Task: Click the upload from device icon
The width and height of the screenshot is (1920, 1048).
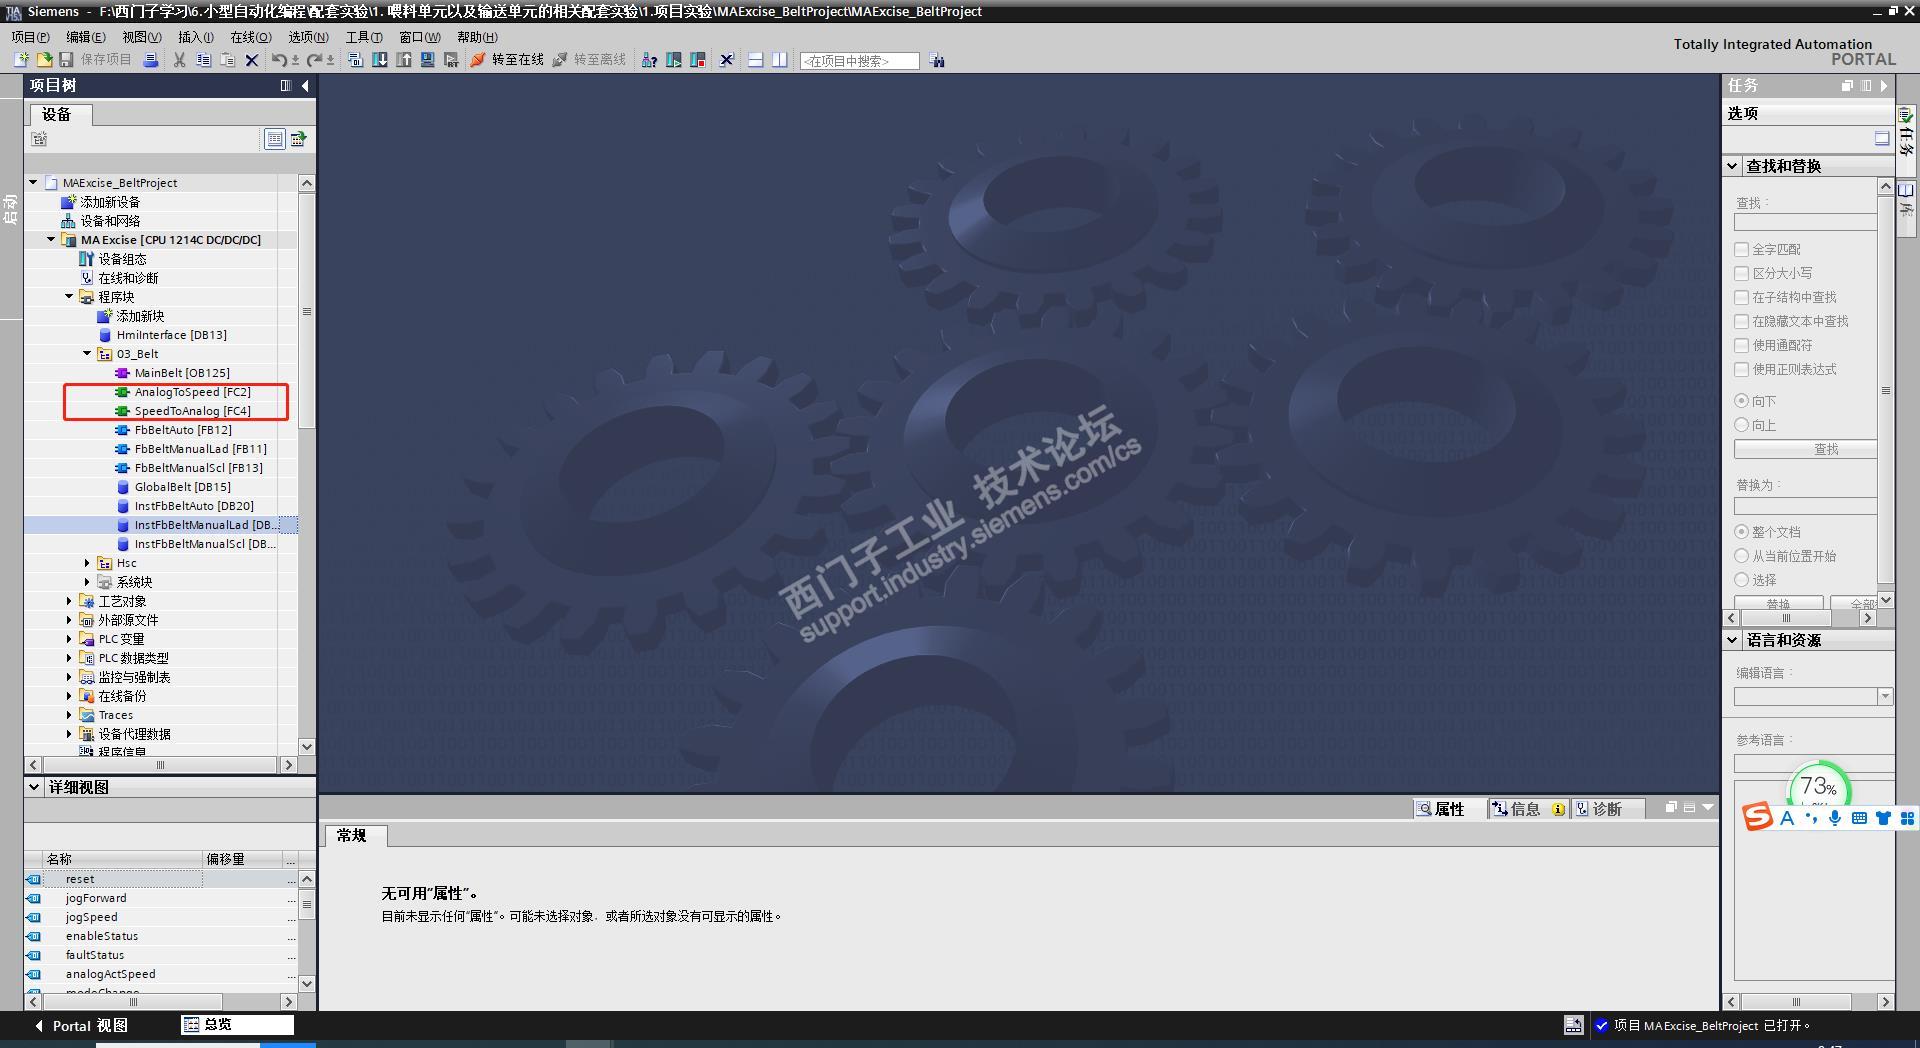Action: click(404, 60)
